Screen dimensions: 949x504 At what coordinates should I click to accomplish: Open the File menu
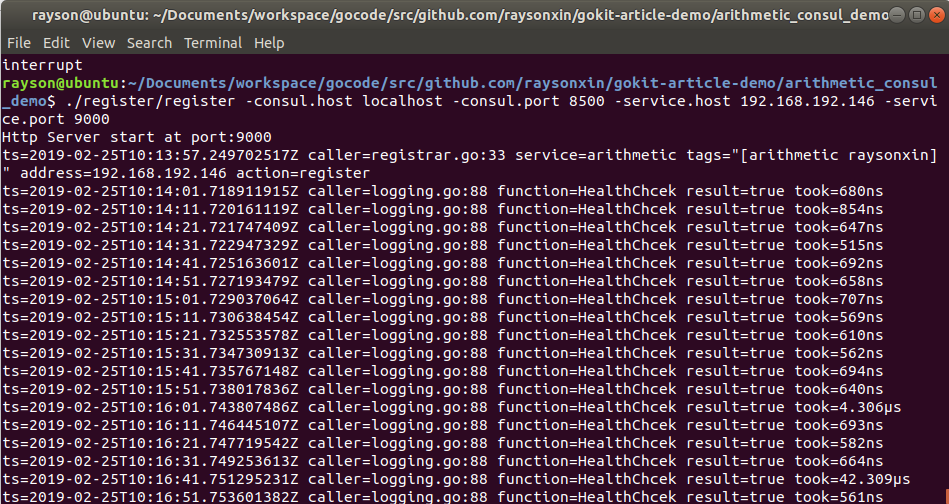(x=19, y=43)
